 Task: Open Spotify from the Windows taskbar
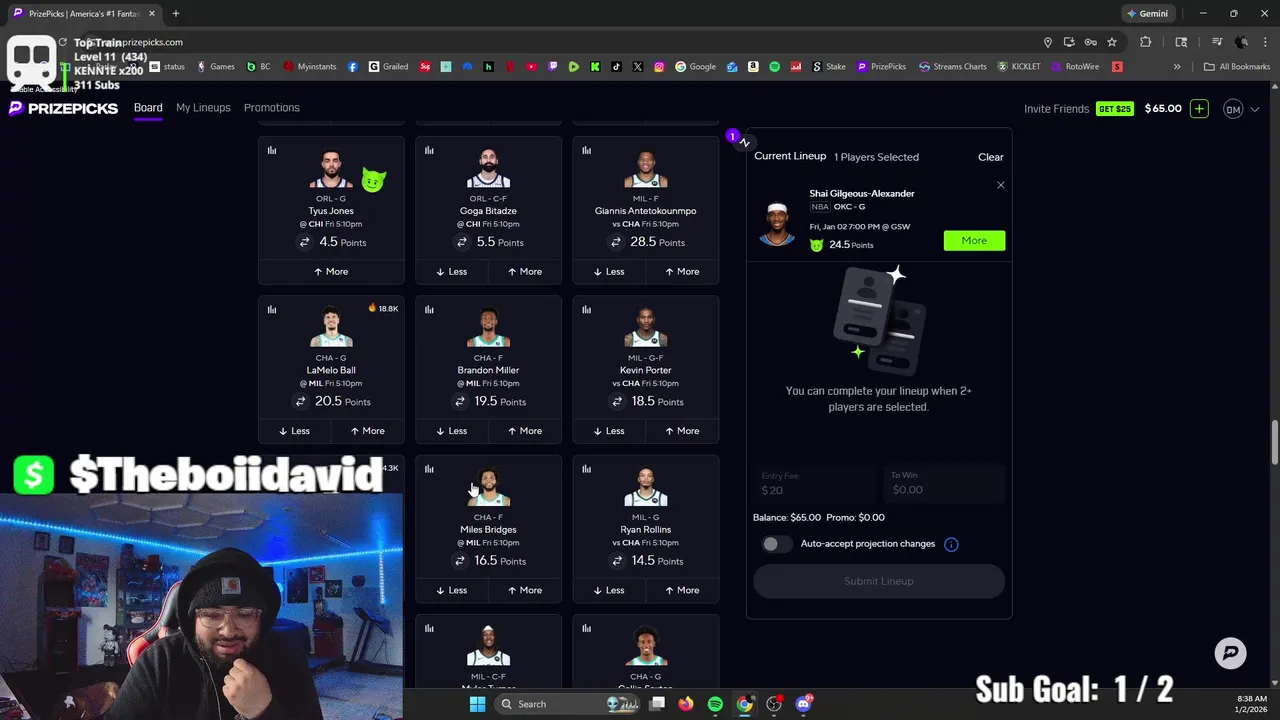715,704
